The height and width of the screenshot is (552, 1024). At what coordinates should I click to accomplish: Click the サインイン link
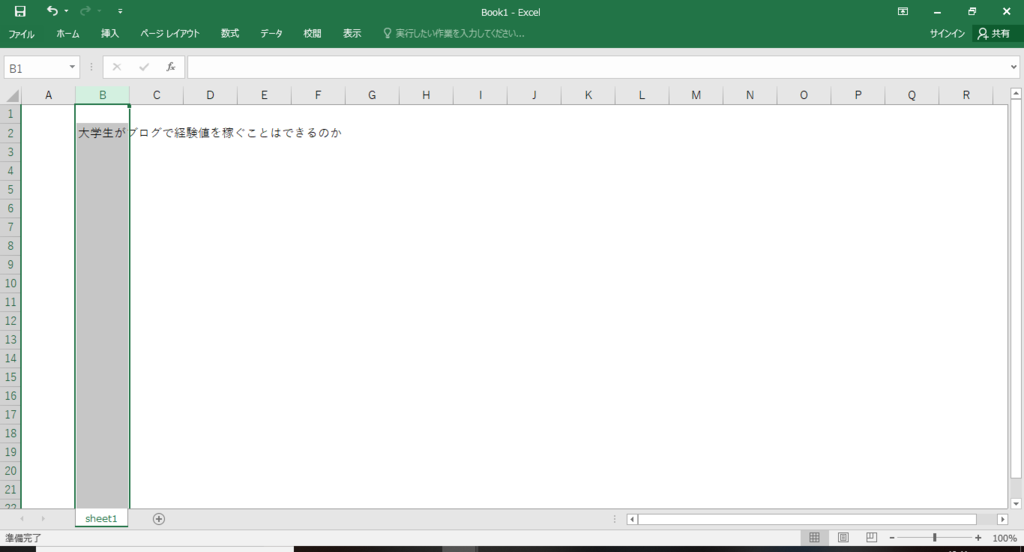point(947,33)
